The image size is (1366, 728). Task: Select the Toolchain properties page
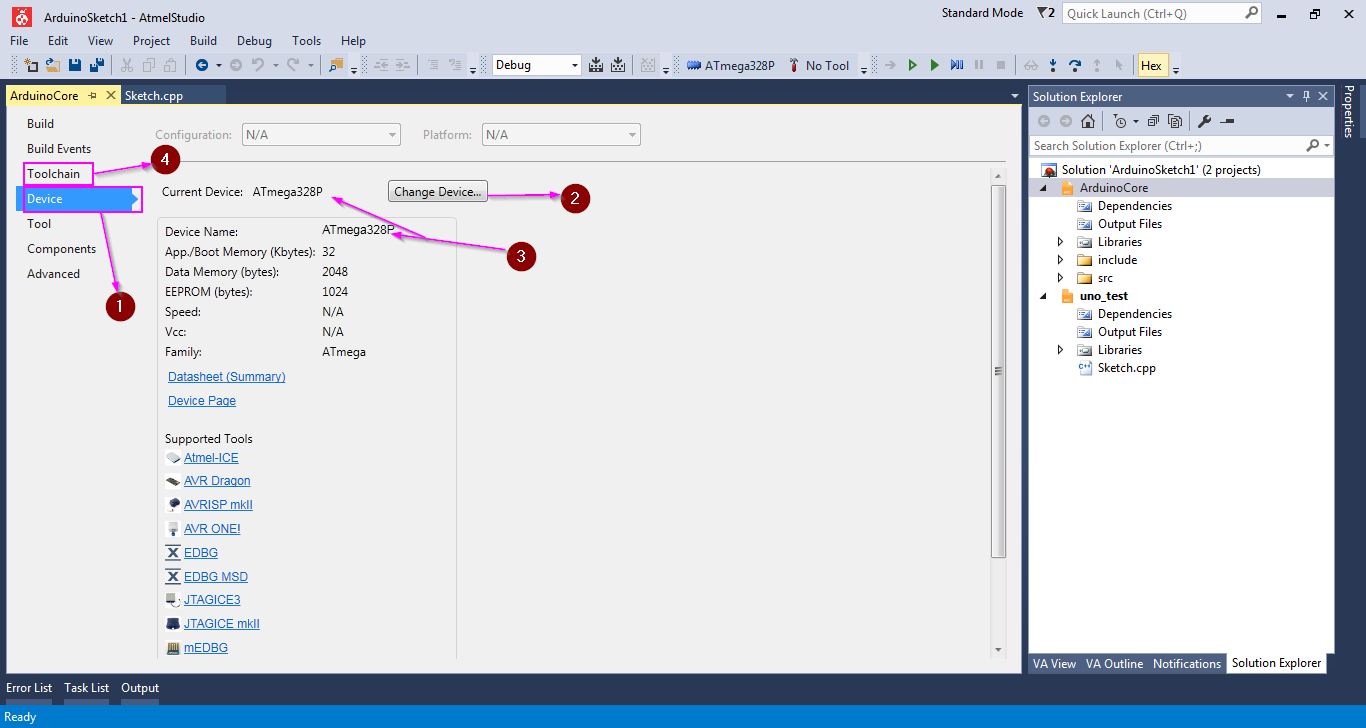point(53,174)
